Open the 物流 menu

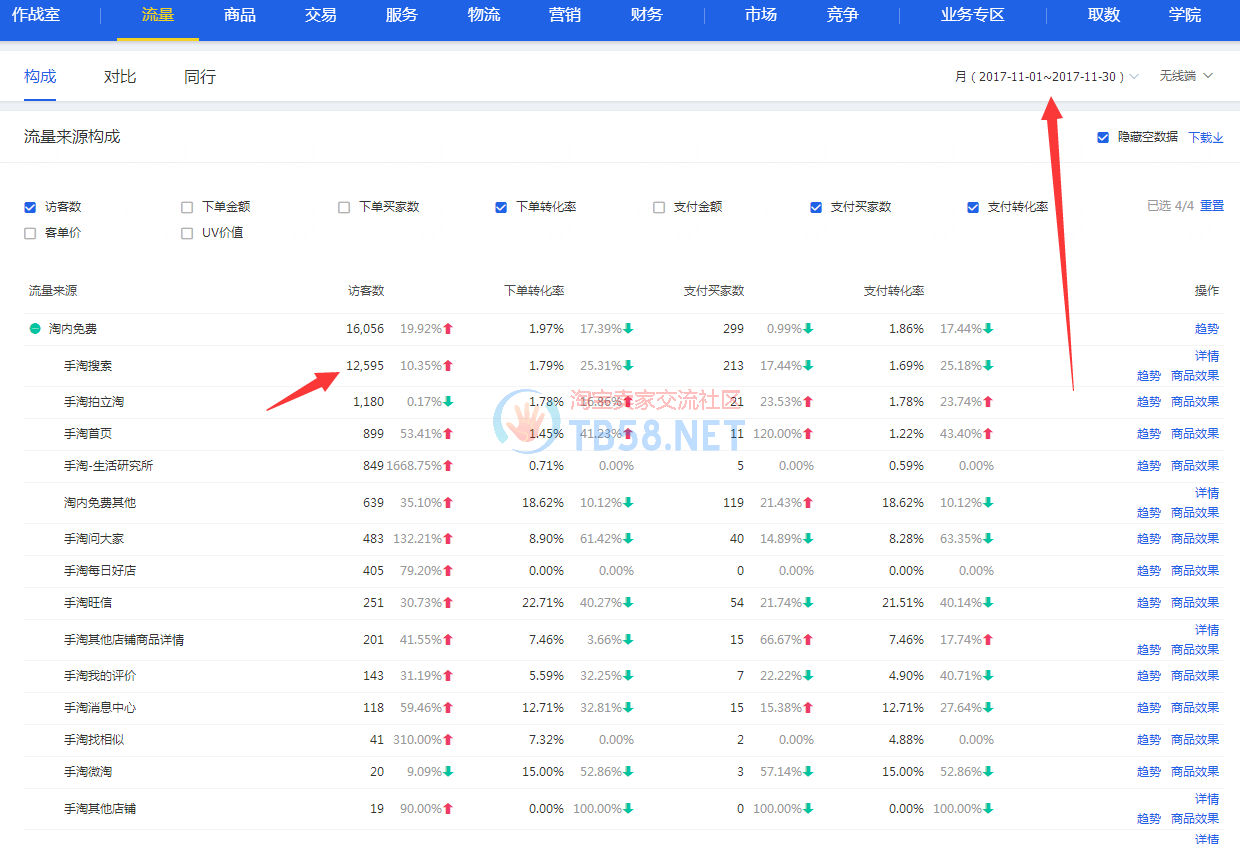[x=484, y=15]
